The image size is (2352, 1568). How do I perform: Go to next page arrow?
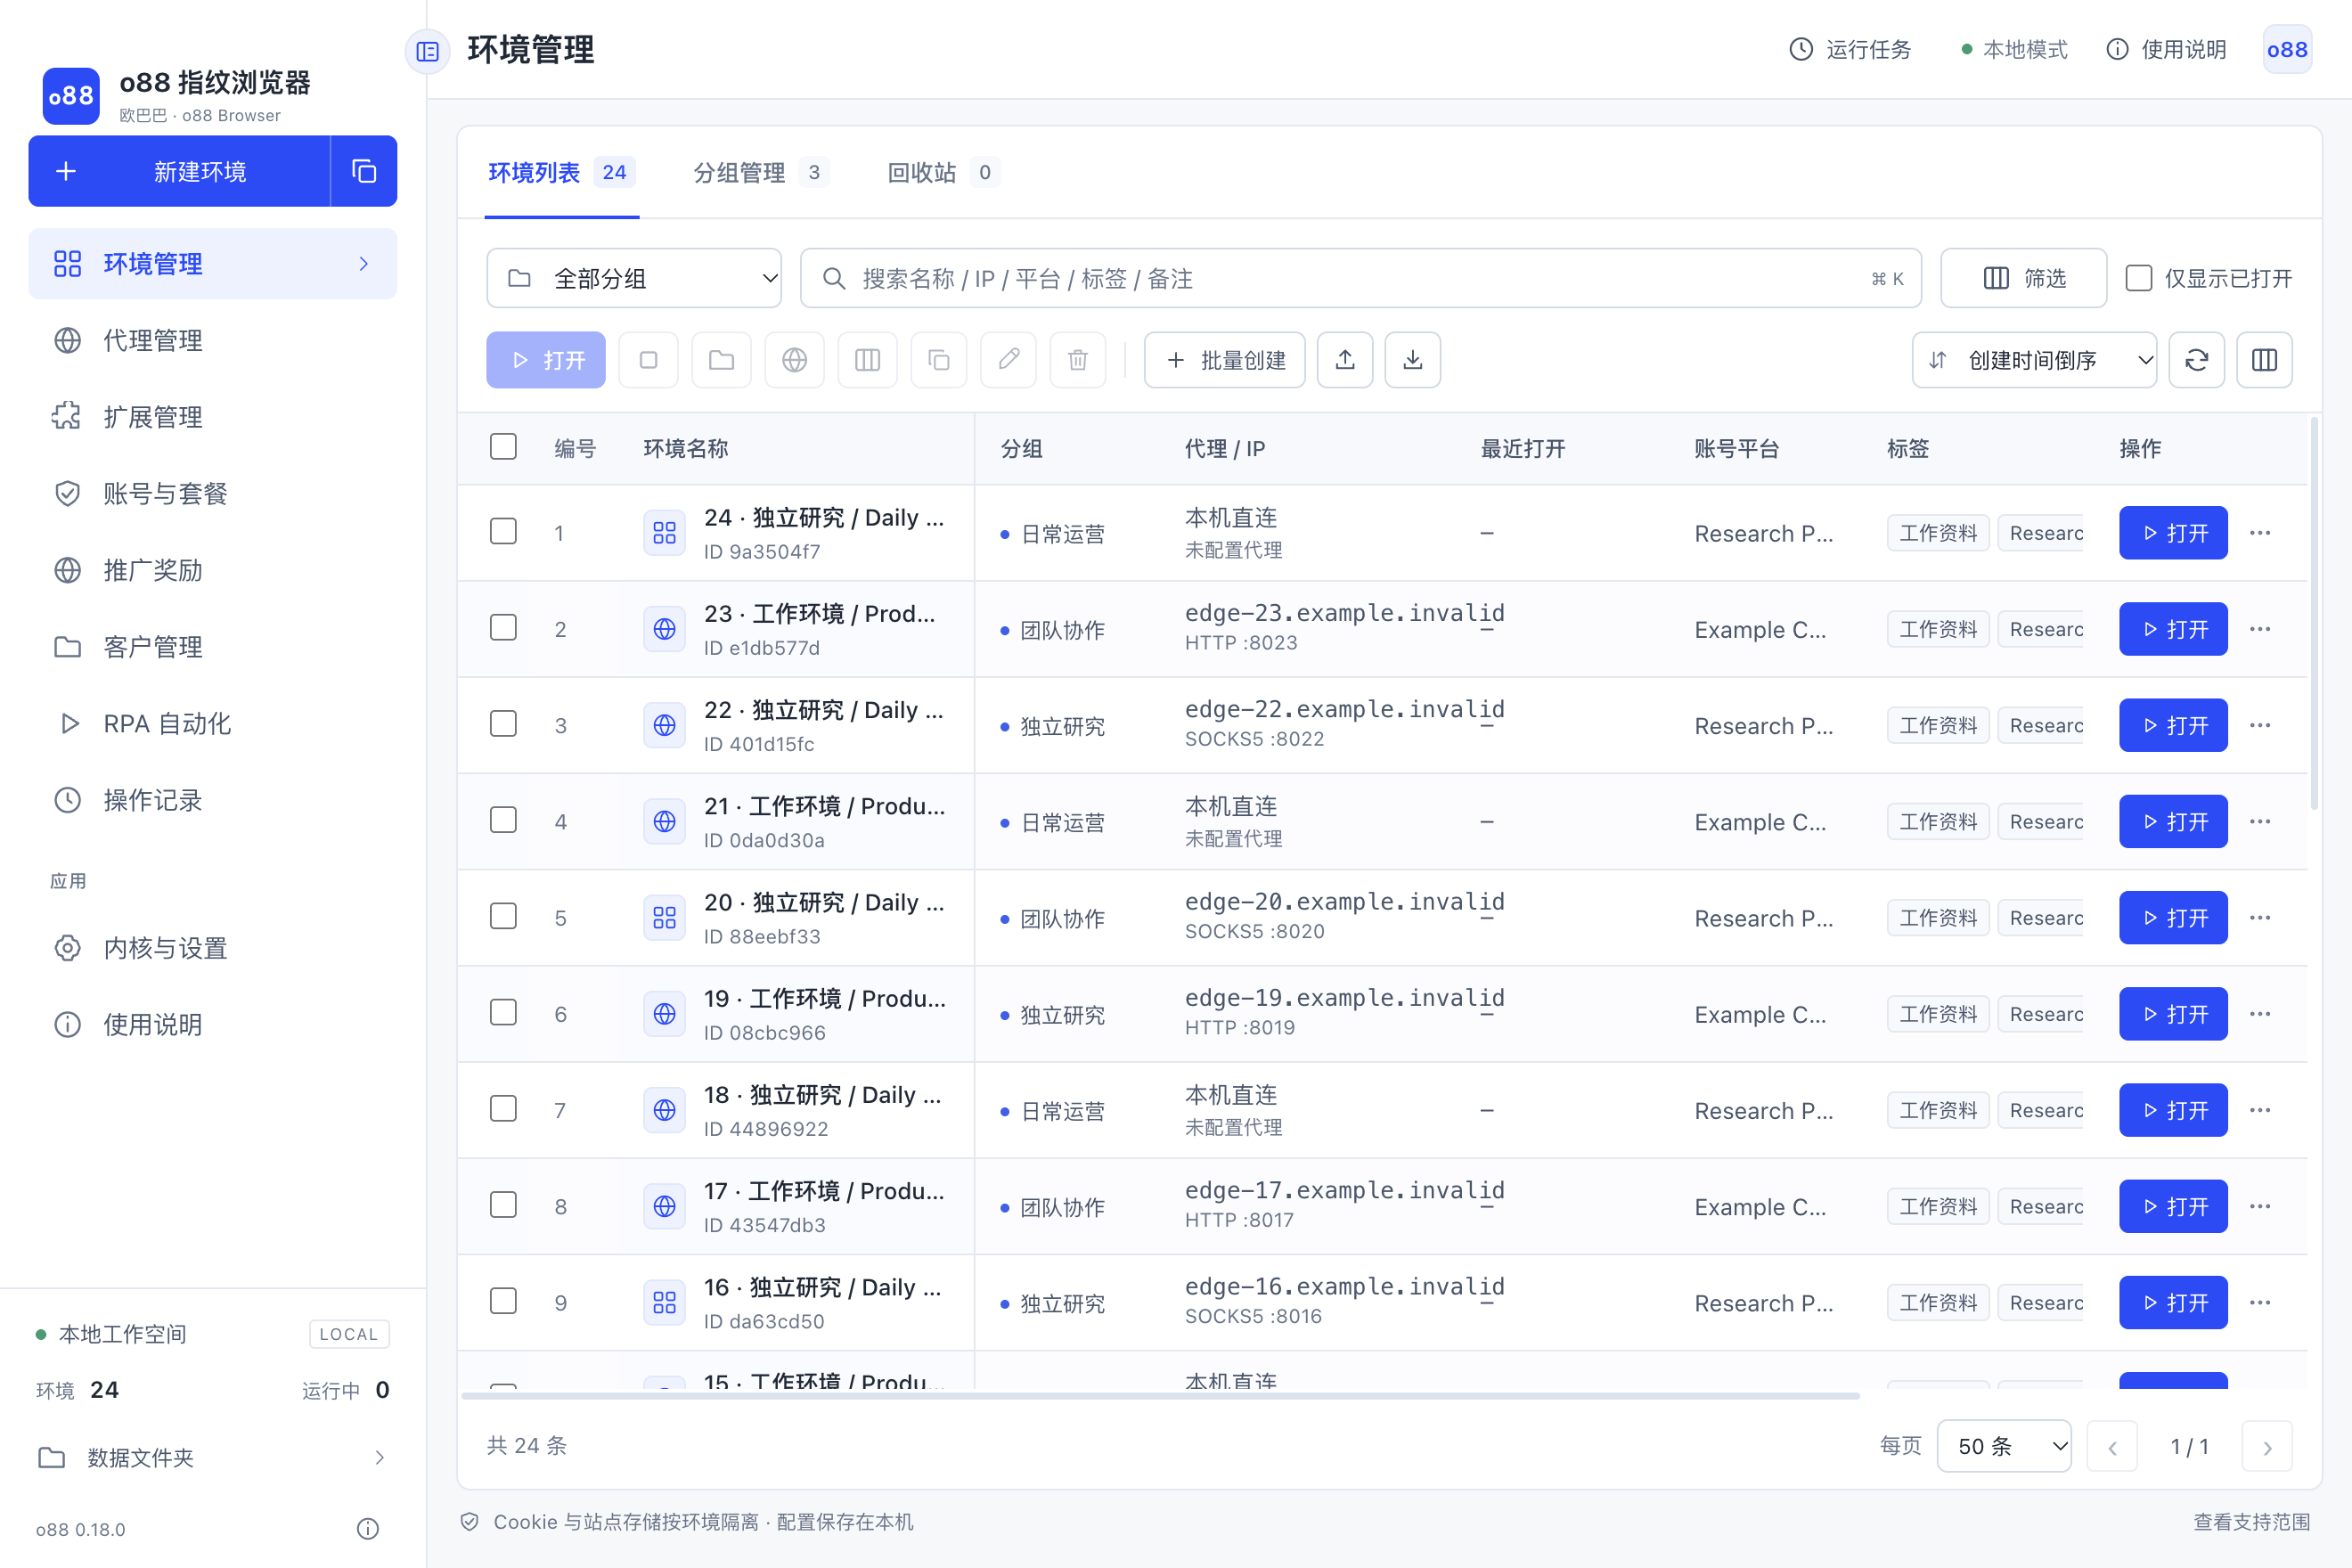tap(2267, 1446)
